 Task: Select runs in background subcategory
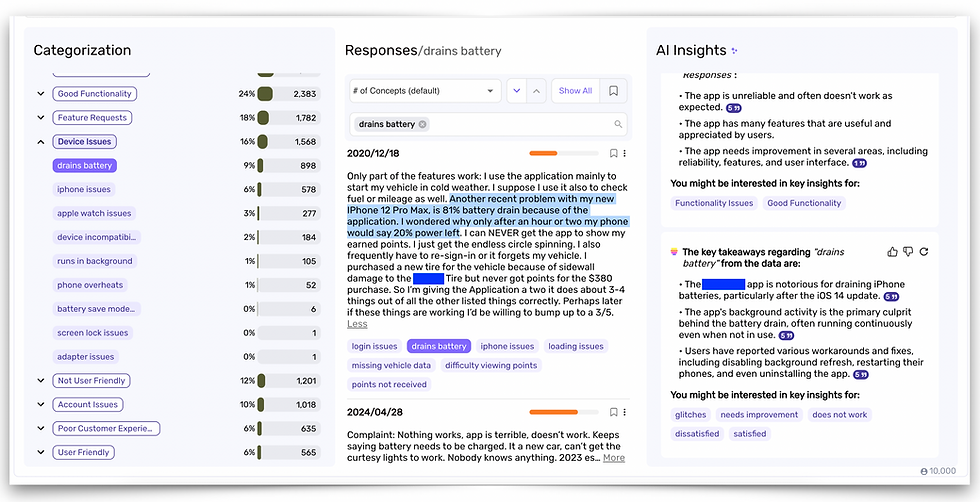(95, 261)
